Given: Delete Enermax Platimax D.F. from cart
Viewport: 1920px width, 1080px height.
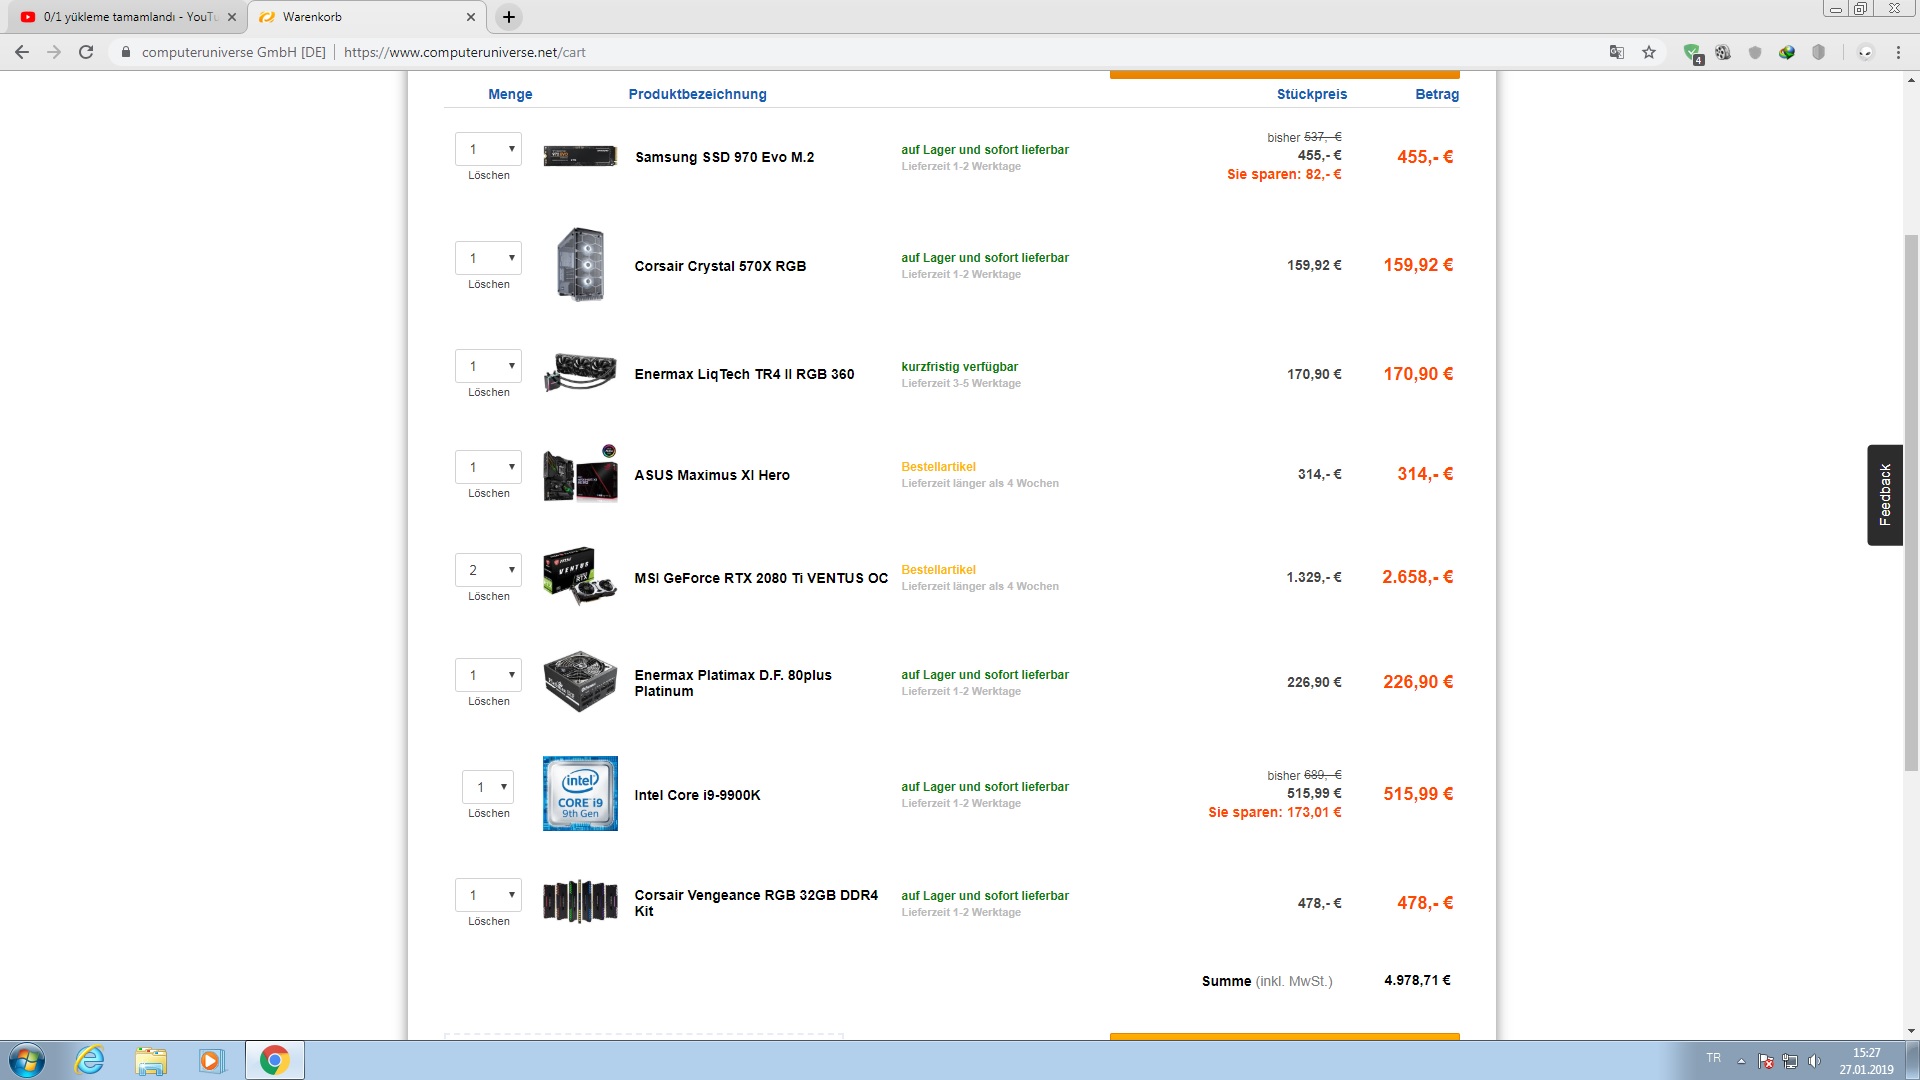Looking at the screenshot, I should [489, 702].
